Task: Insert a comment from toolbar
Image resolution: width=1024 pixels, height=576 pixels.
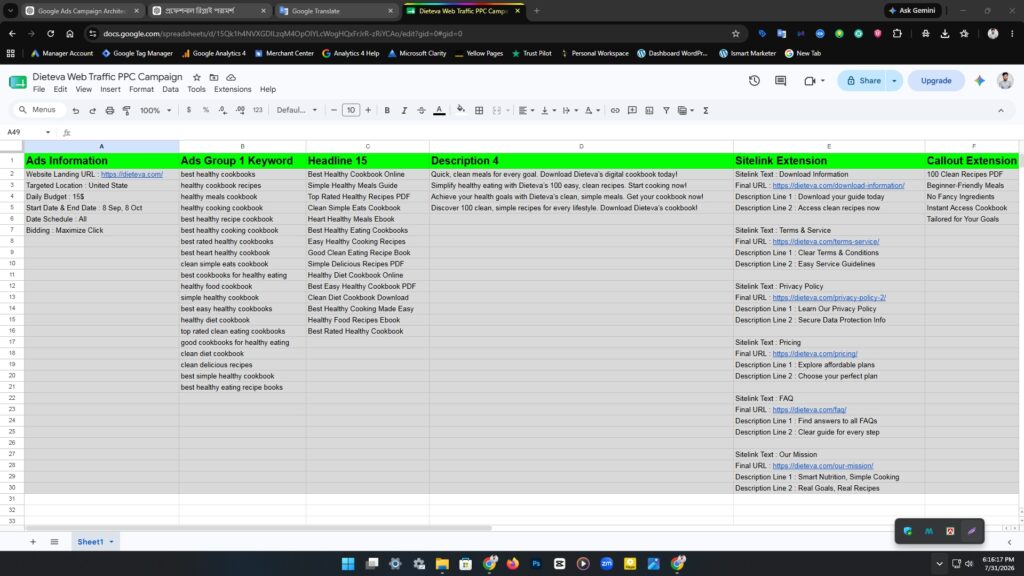Action: [x=632, y=110]
